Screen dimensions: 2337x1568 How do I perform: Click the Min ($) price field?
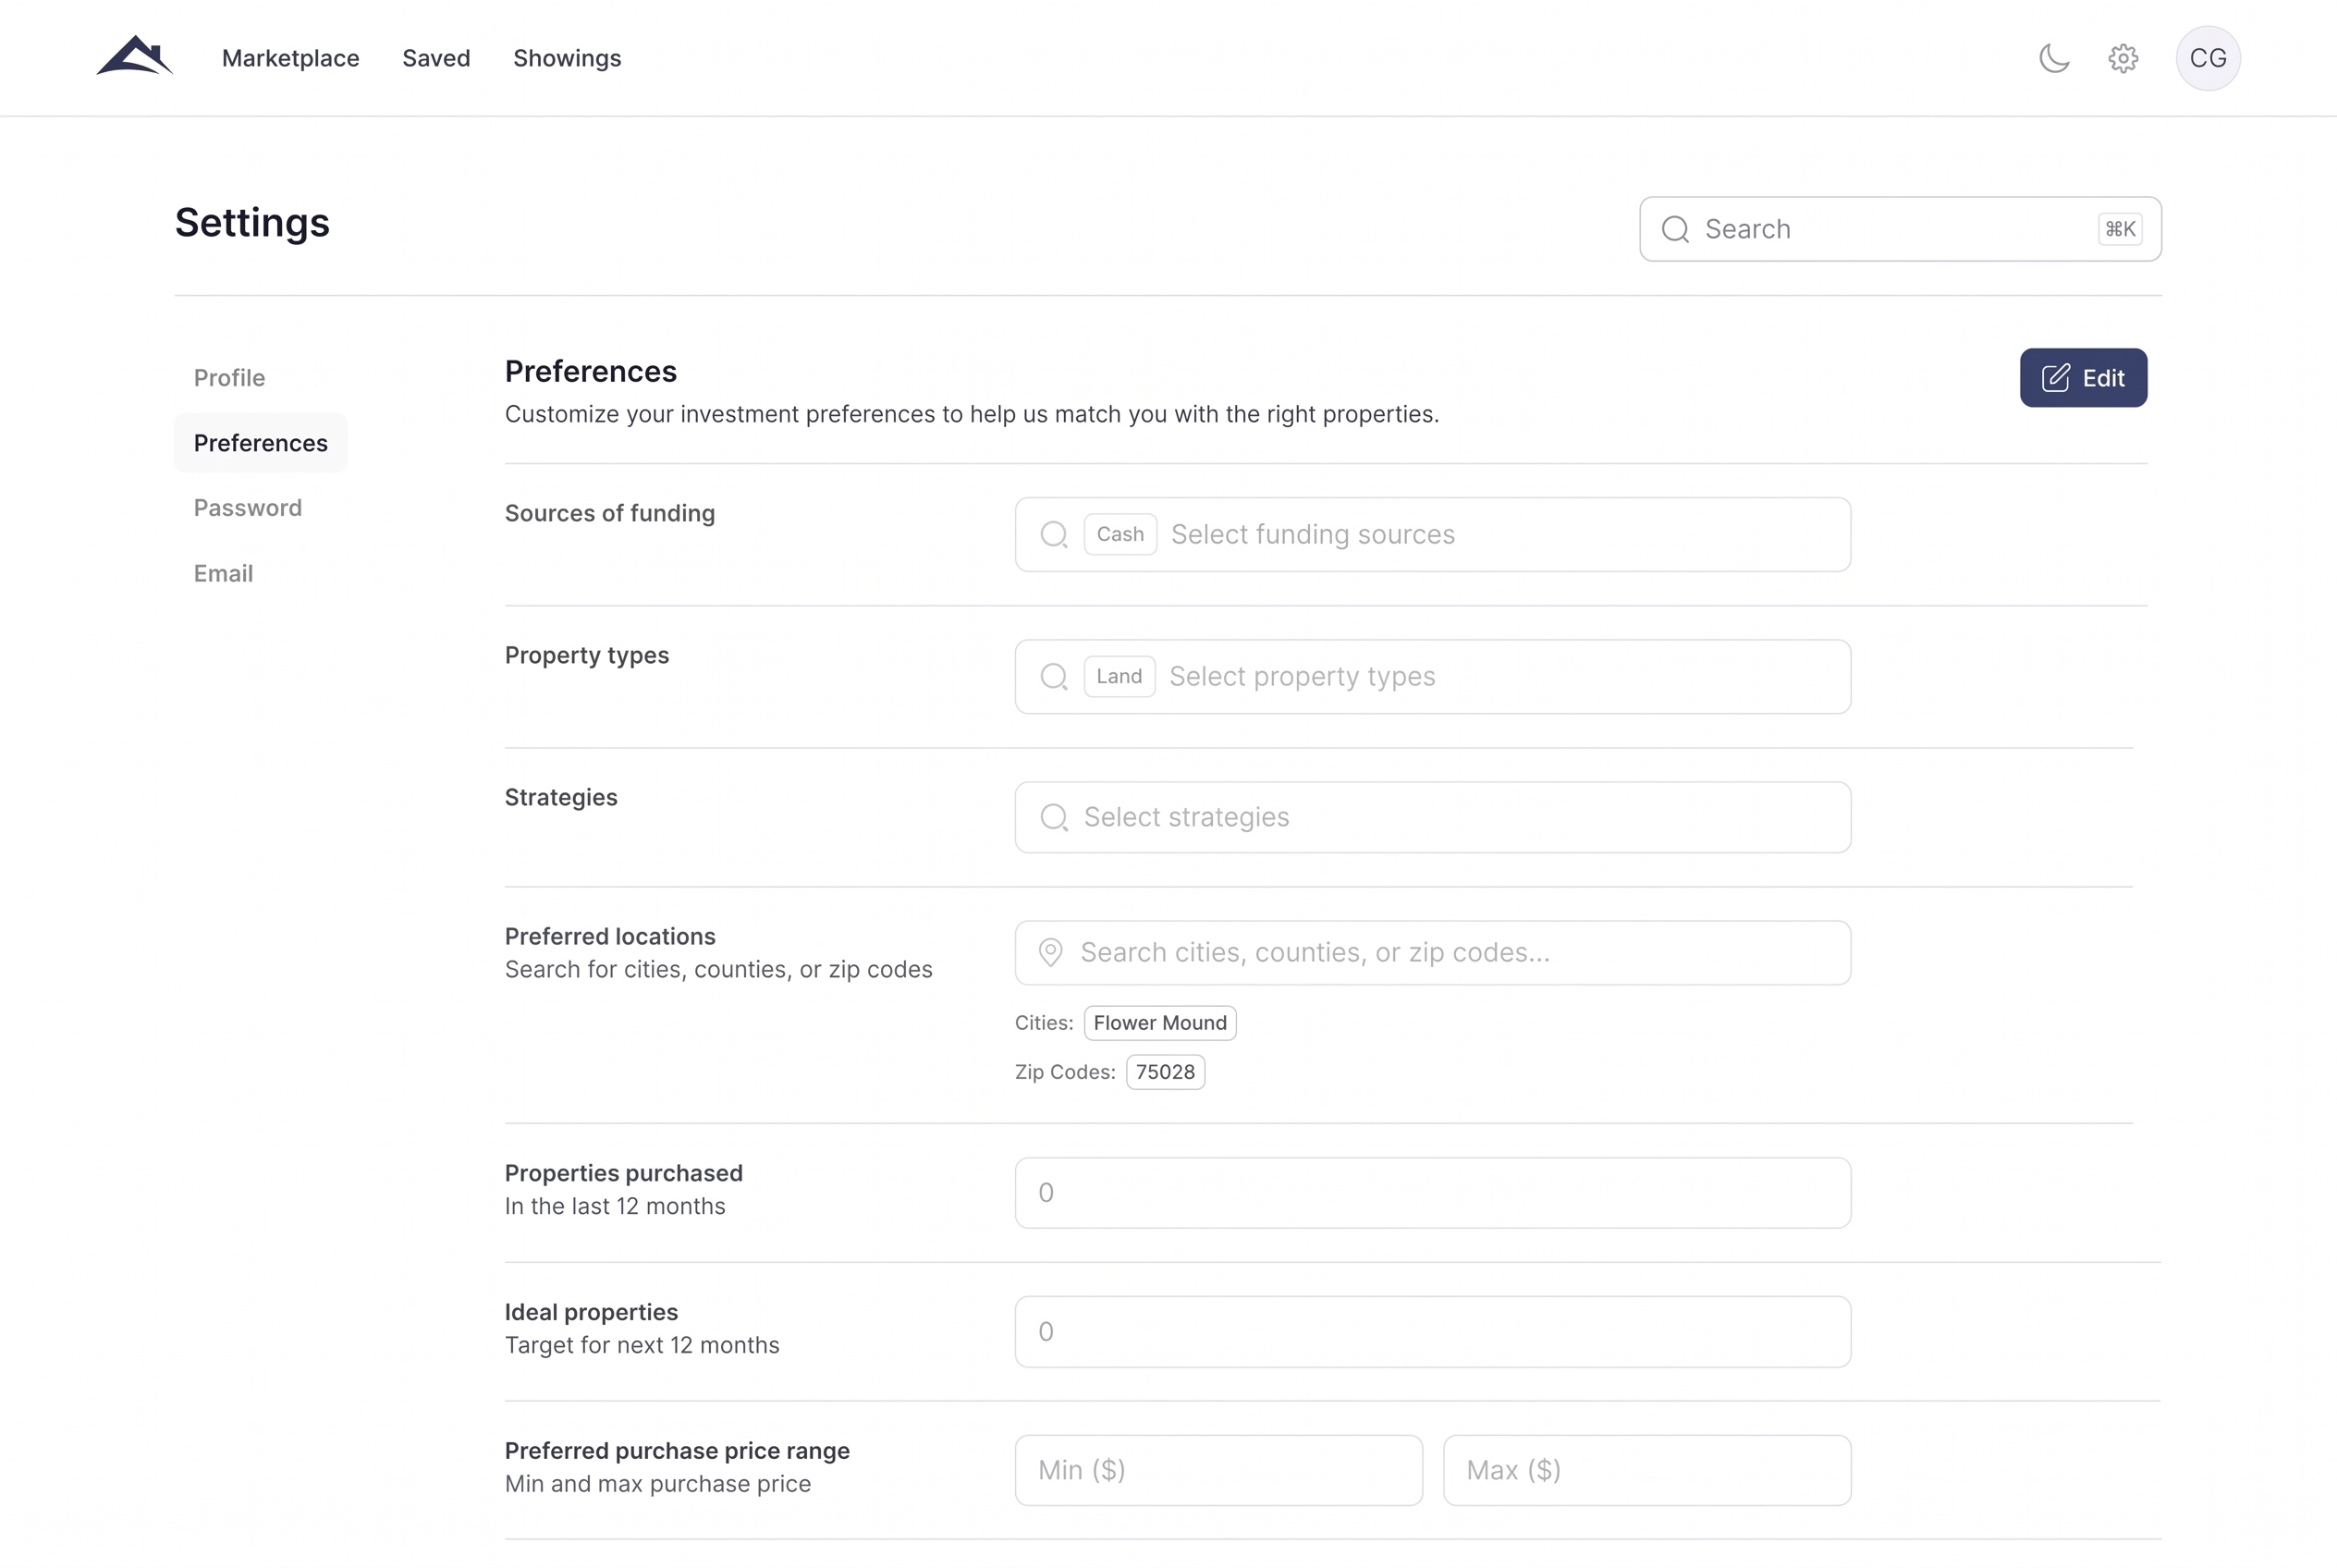pyautogui.click(x=1218, y=1470)
